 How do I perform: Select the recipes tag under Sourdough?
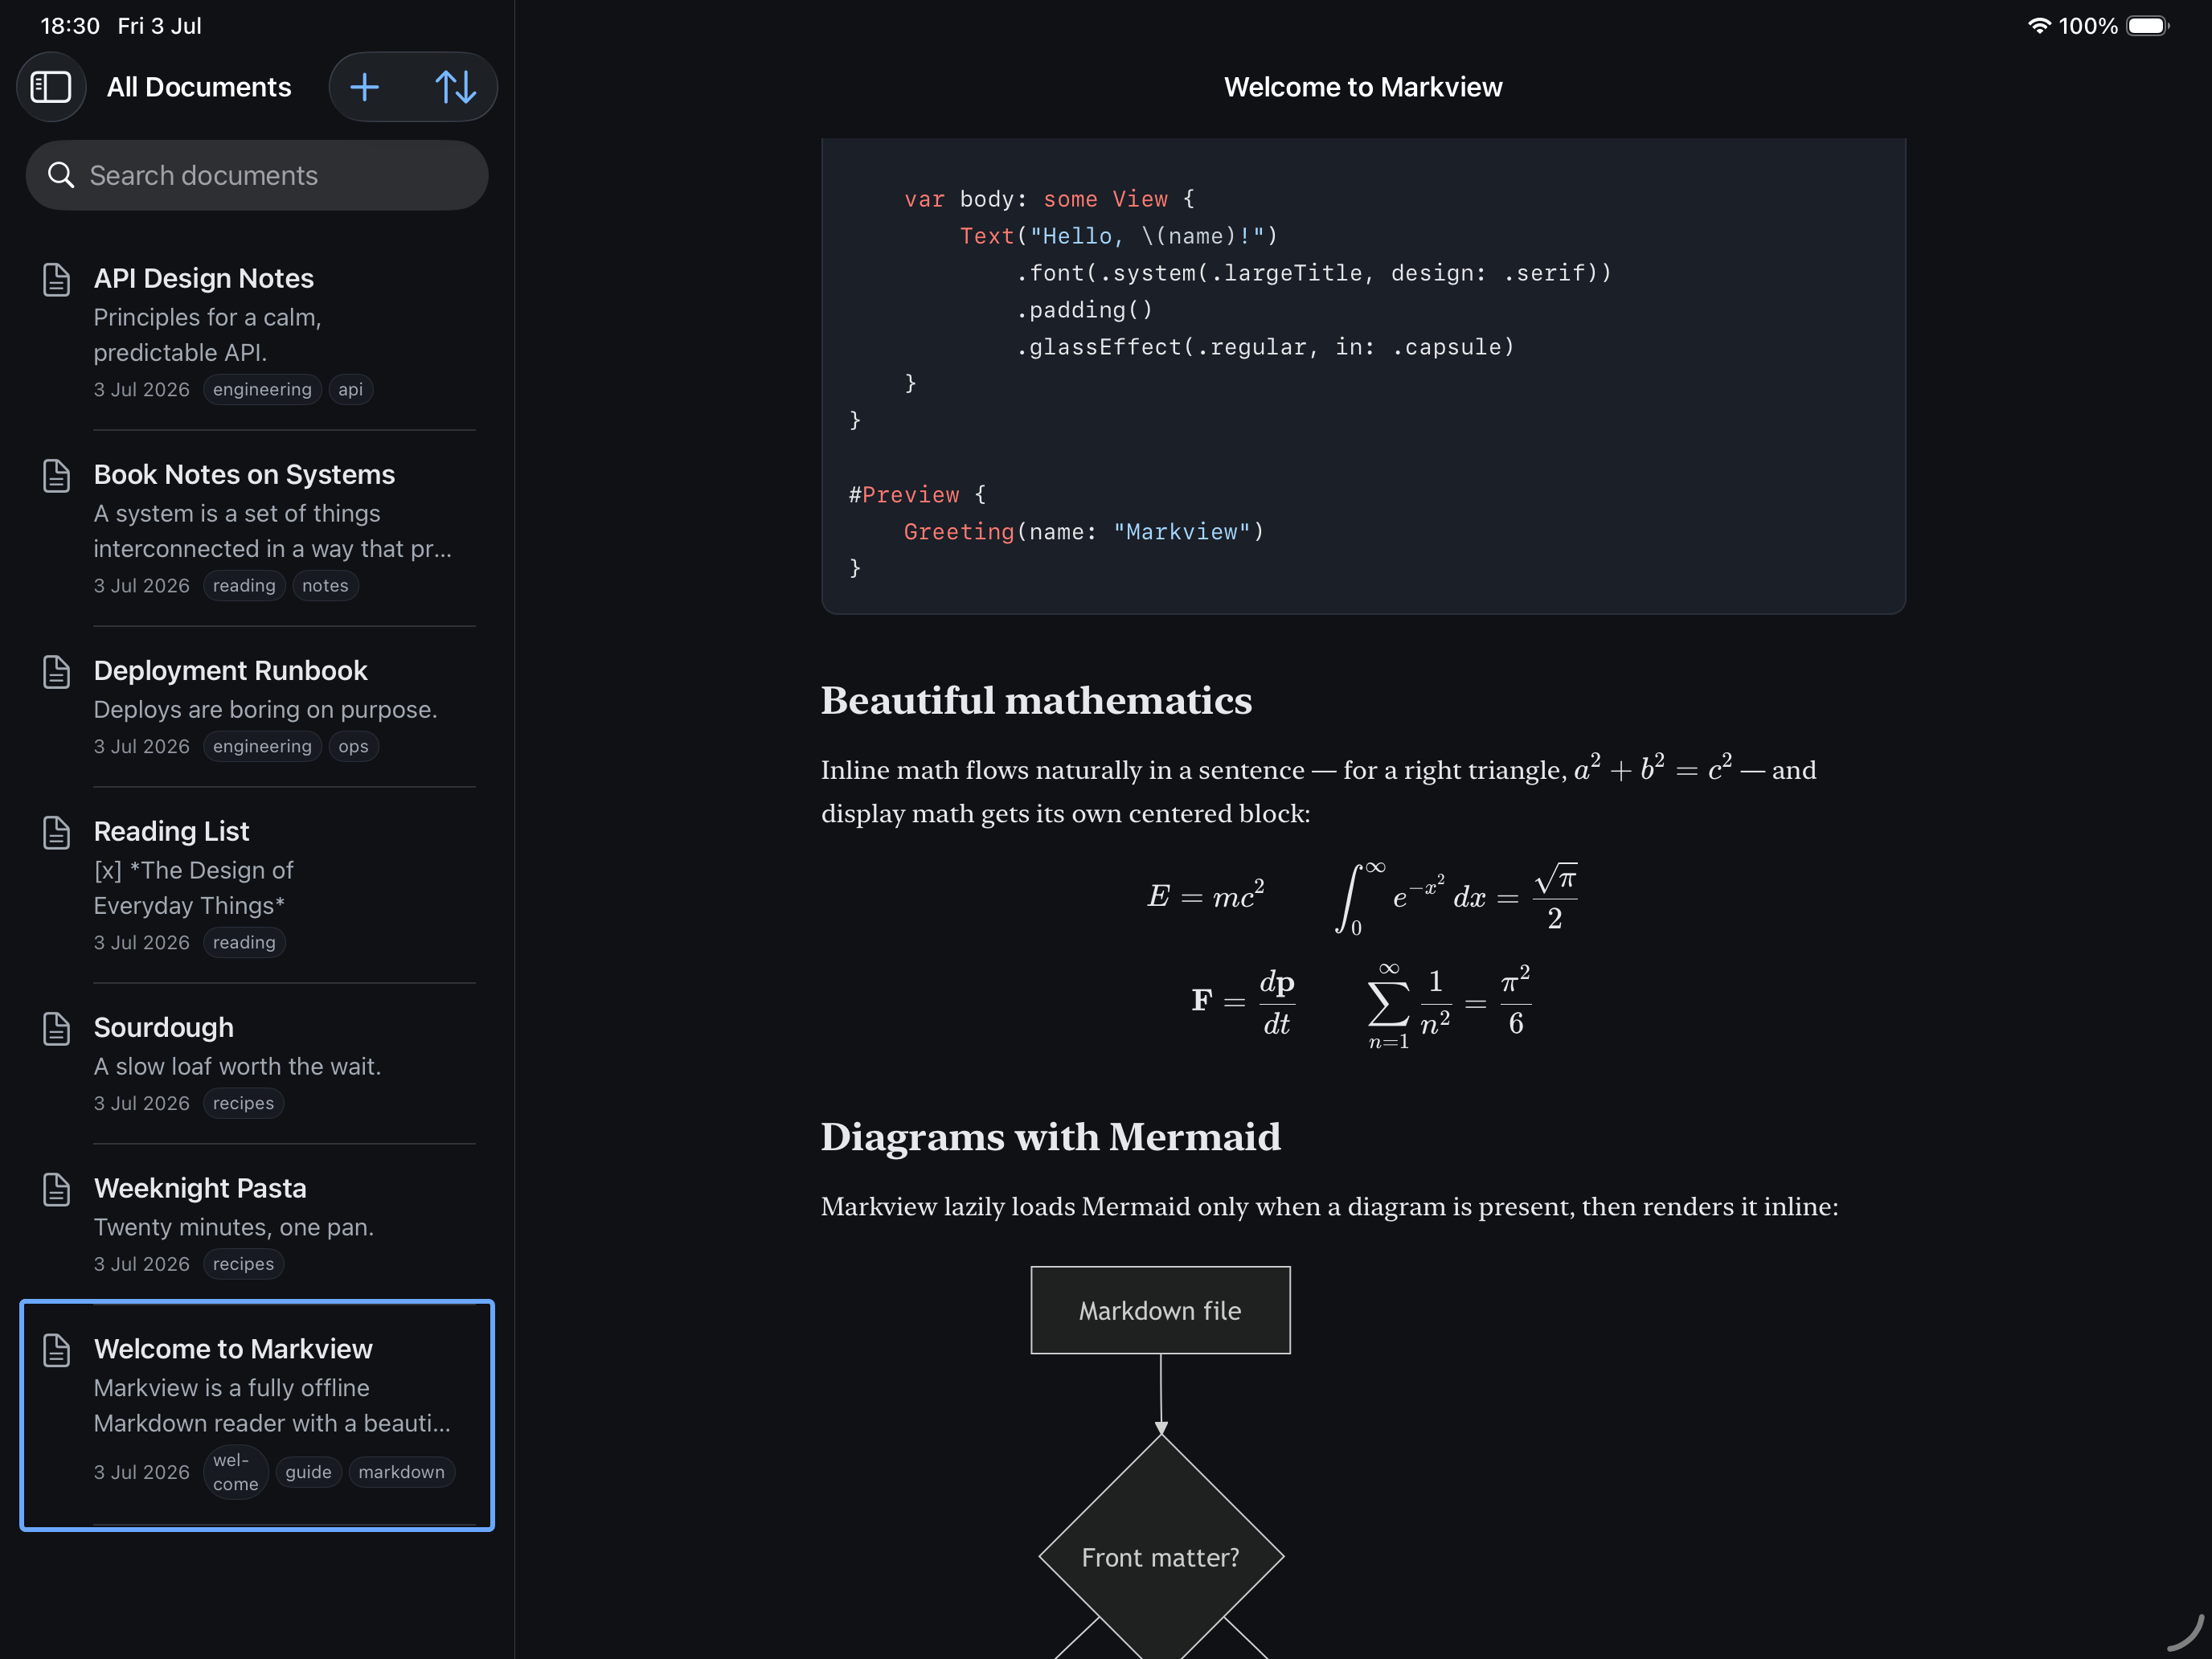pos(243,1103)
